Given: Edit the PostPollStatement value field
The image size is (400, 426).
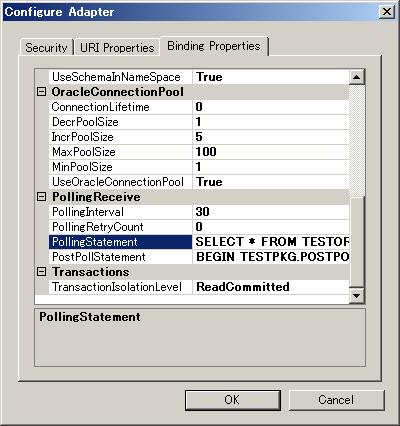Looking at the screenshot, I should [271, 257].
